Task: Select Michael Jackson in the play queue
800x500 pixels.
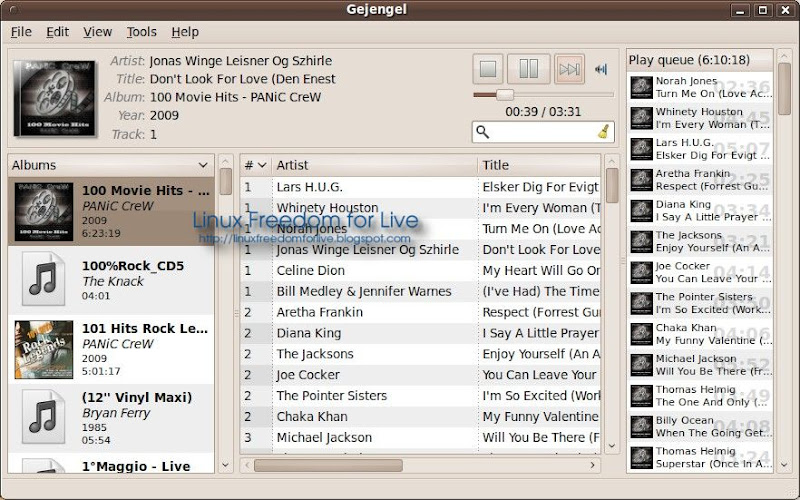Action: click(x=700, y=365)
